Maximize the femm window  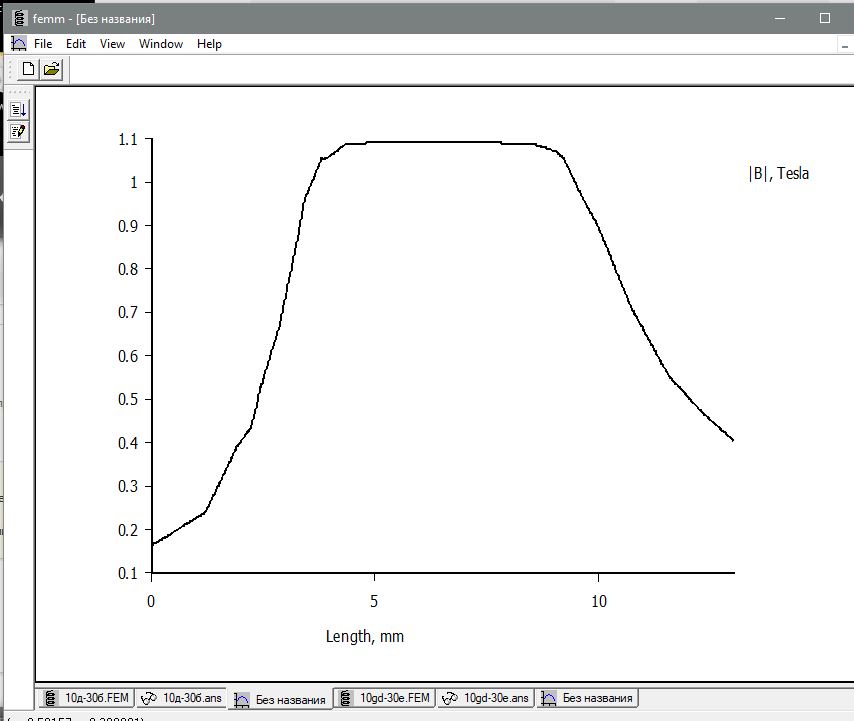pyautogui.click(x=825, y=19)
